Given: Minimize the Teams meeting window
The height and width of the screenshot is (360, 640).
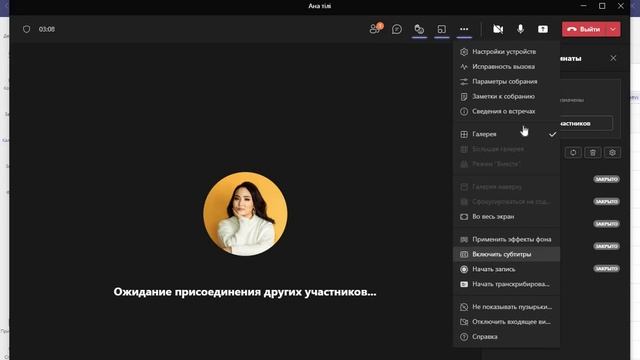Looking at the screenshot, I should pyautogui.click(x=583, y=6).
